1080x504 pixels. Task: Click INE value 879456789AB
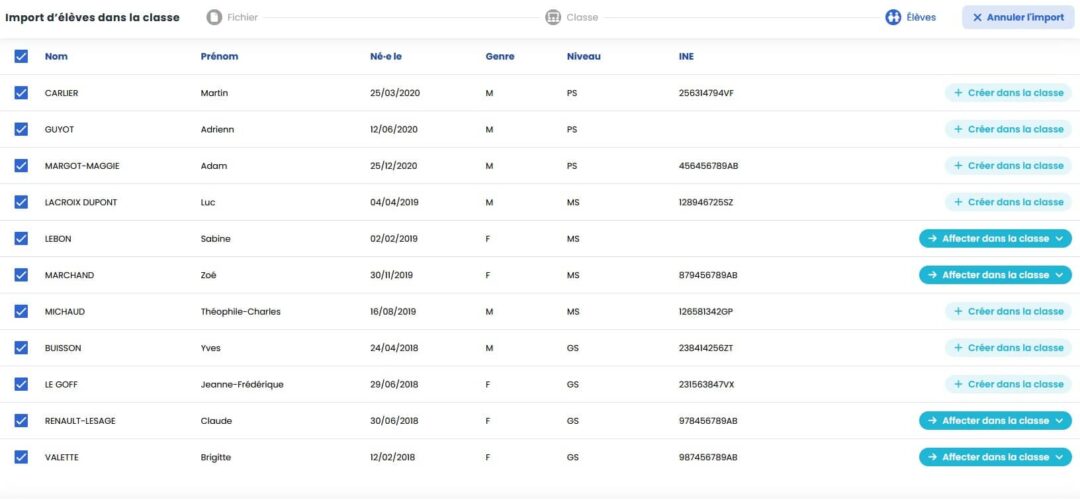click(708, 275)
